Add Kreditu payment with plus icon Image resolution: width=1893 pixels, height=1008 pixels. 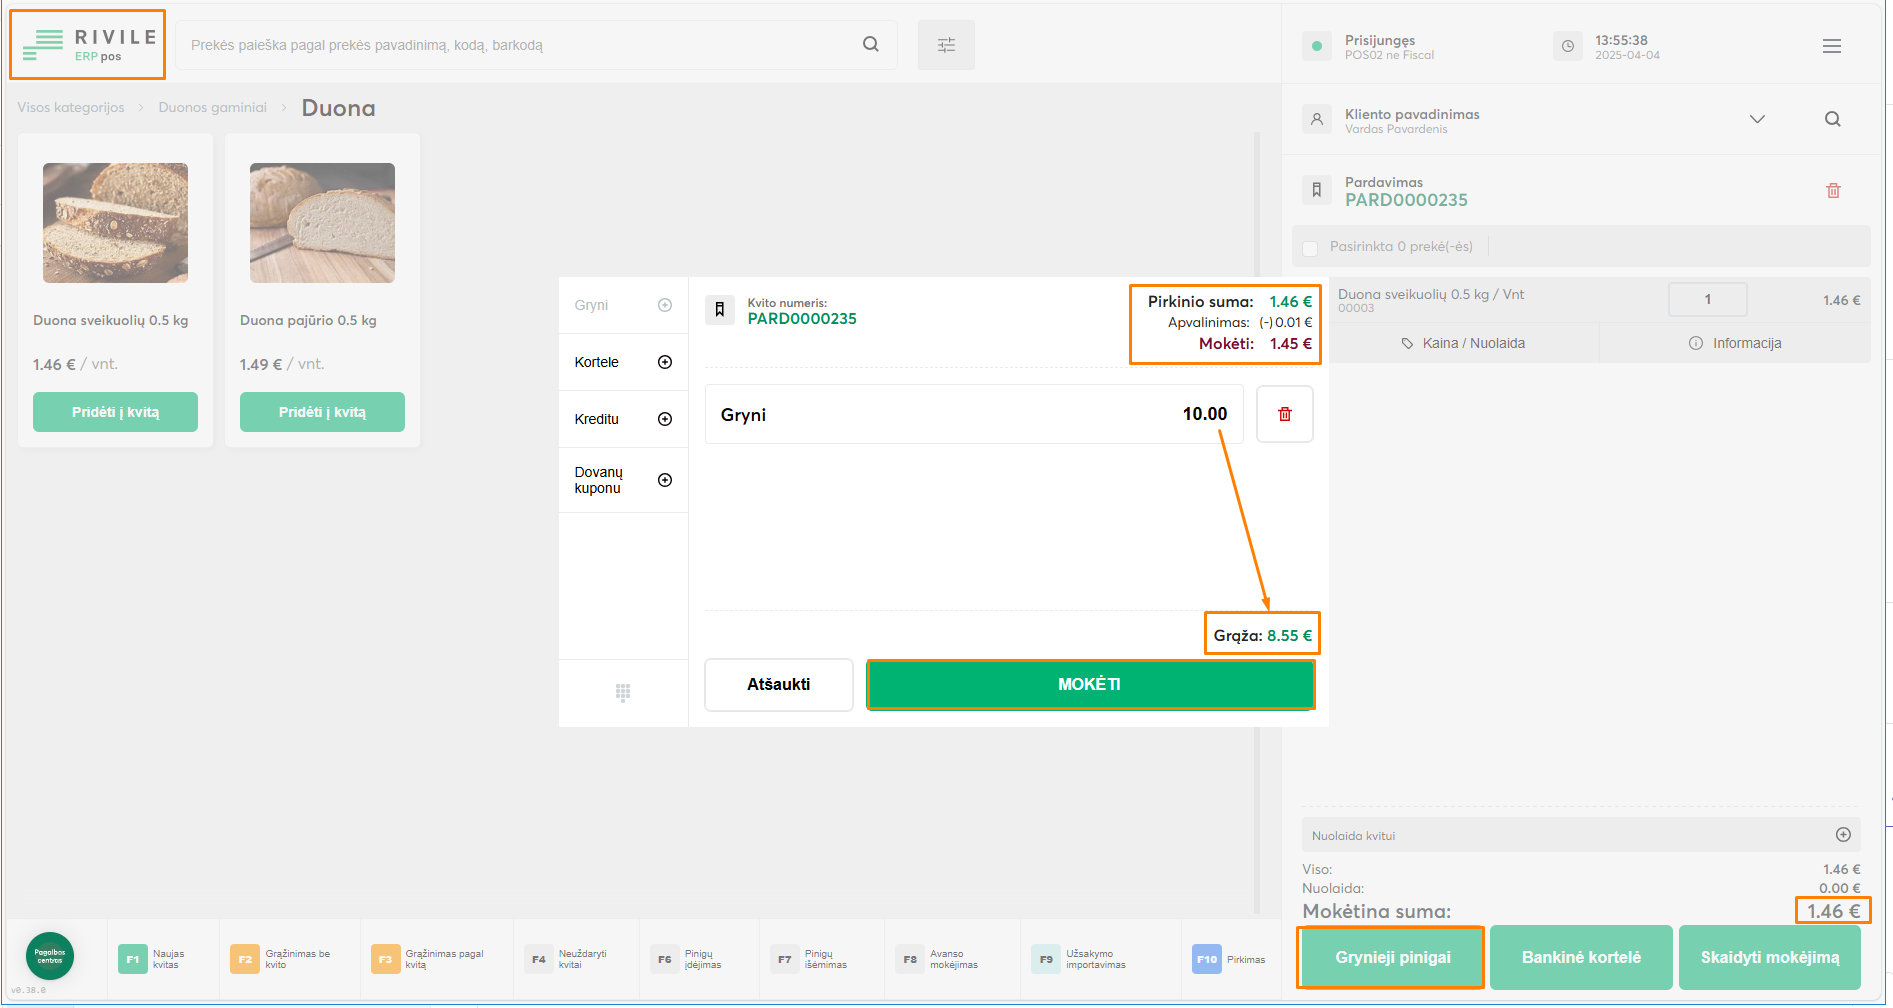[x=665, y=419]
